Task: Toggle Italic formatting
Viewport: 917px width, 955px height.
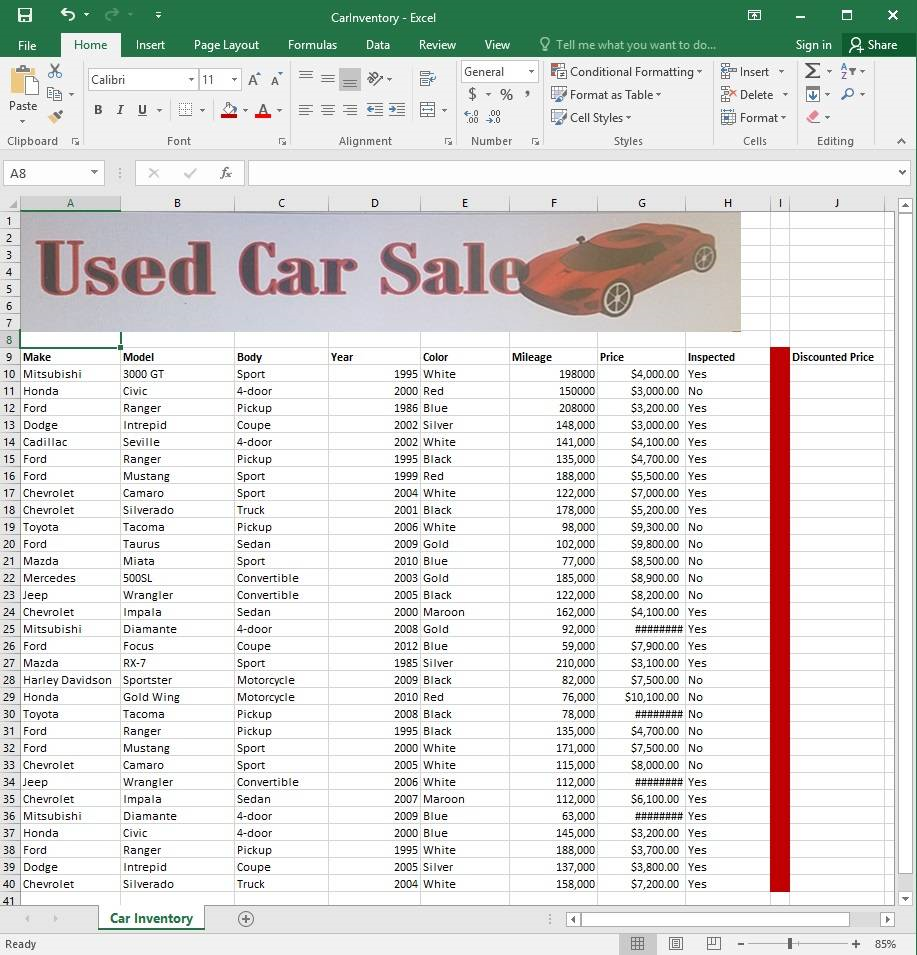Action: click(120, 110)
